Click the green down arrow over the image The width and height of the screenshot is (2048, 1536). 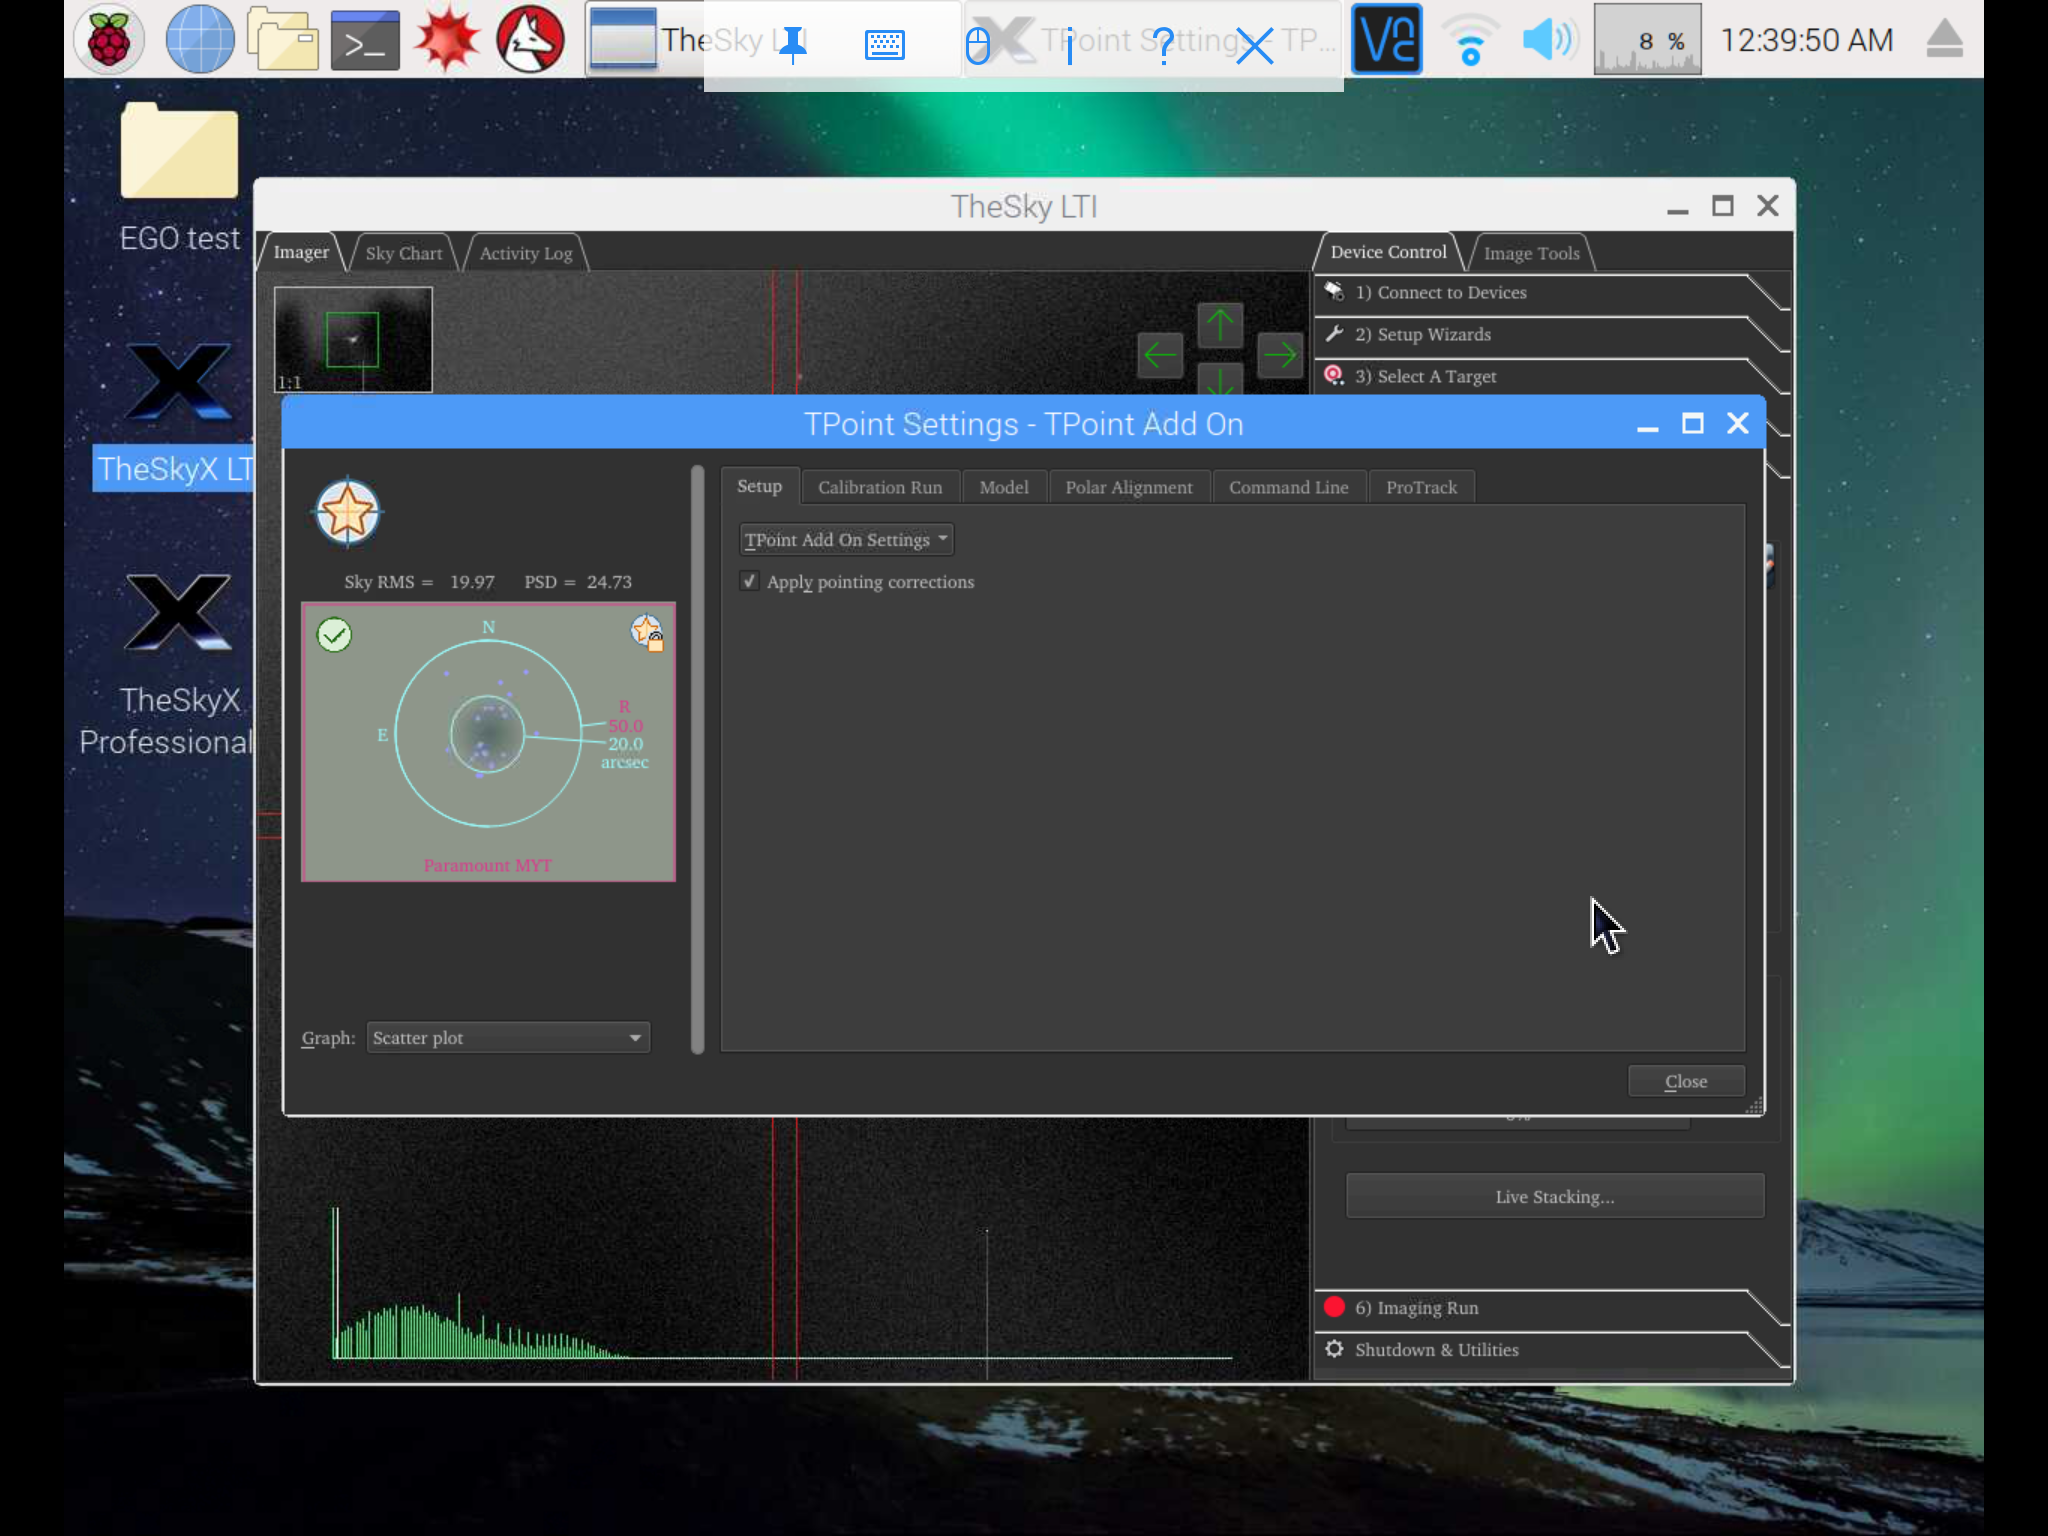1220,379
